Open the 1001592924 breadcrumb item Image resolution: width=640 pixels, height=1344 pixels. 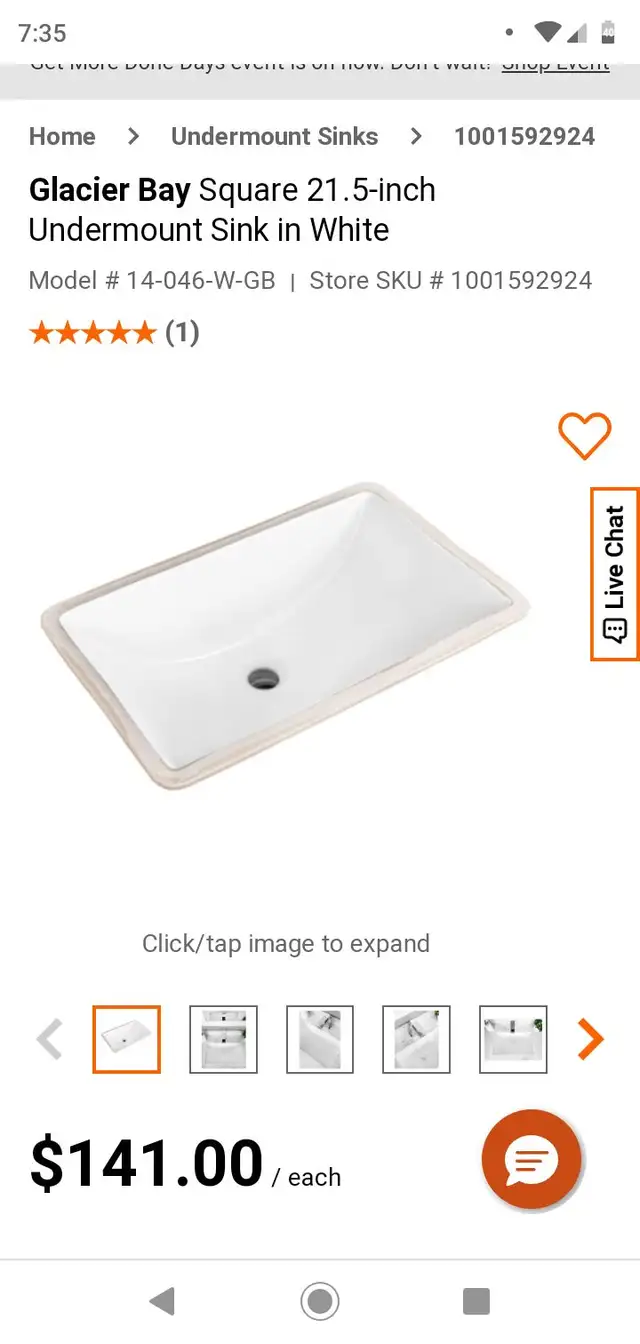click(524, 136)
